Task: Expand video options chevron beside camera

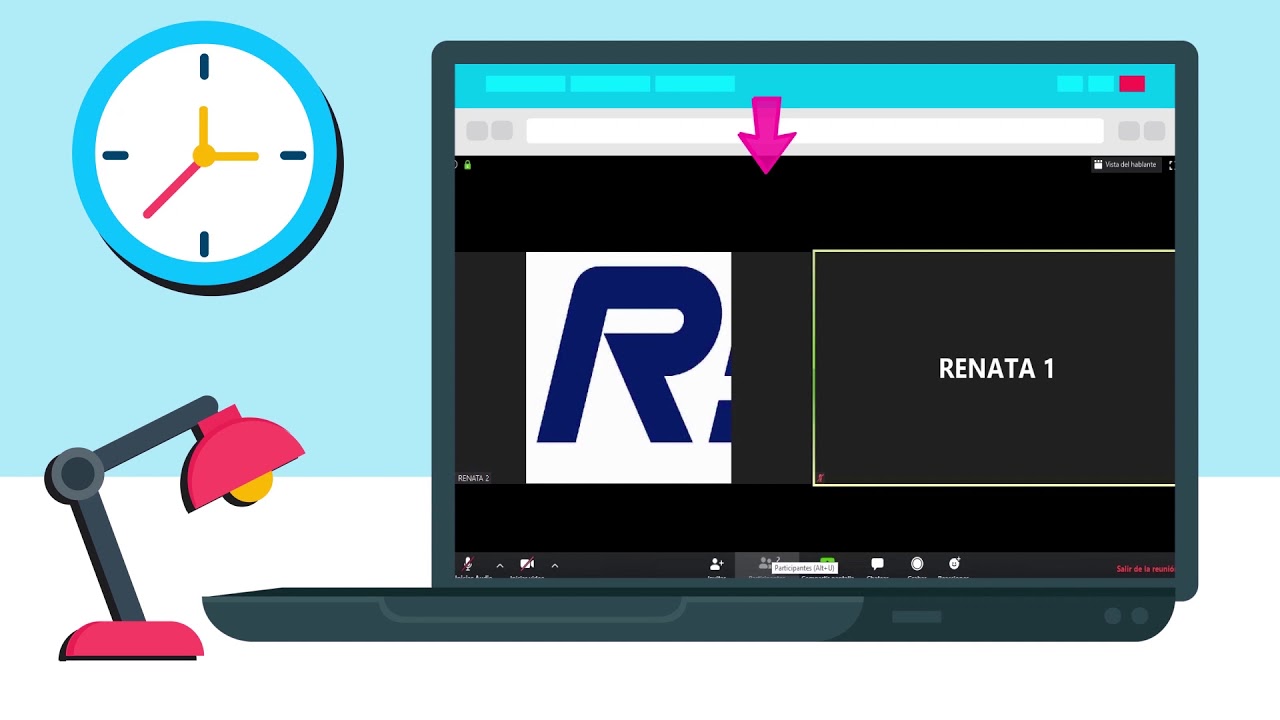Action: pos(555,566)
